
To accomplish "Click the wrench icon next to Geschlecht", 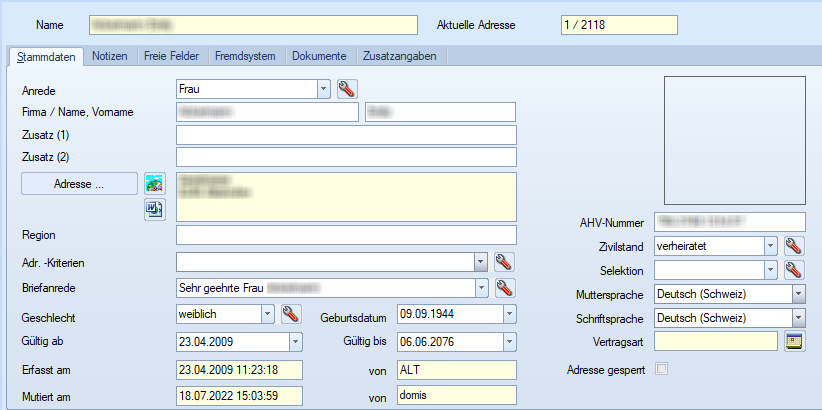I will pyautogui.click(x=291, y=314).
